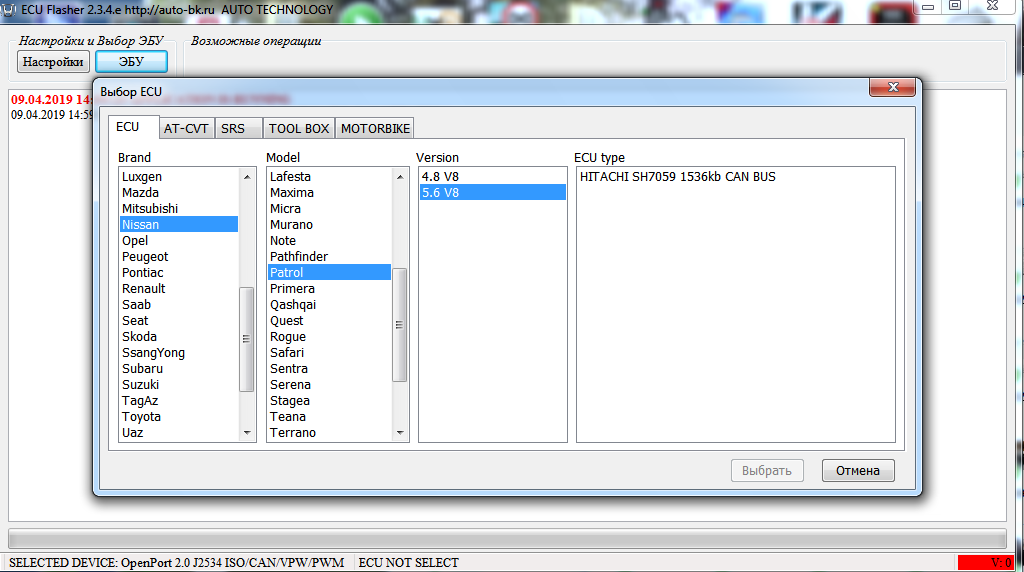The image size is (1024, 572).
Task: Select Nissan brand
Action: coord(178,225)
